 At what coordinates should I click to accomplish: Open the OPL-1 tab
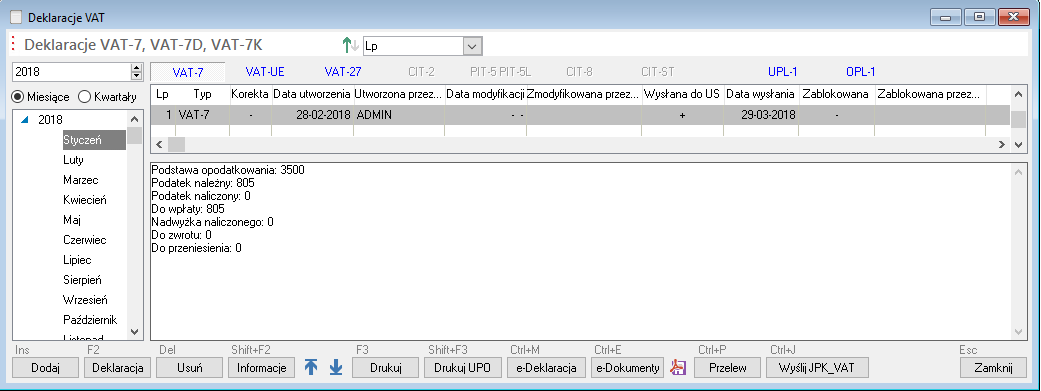[860, 71]
